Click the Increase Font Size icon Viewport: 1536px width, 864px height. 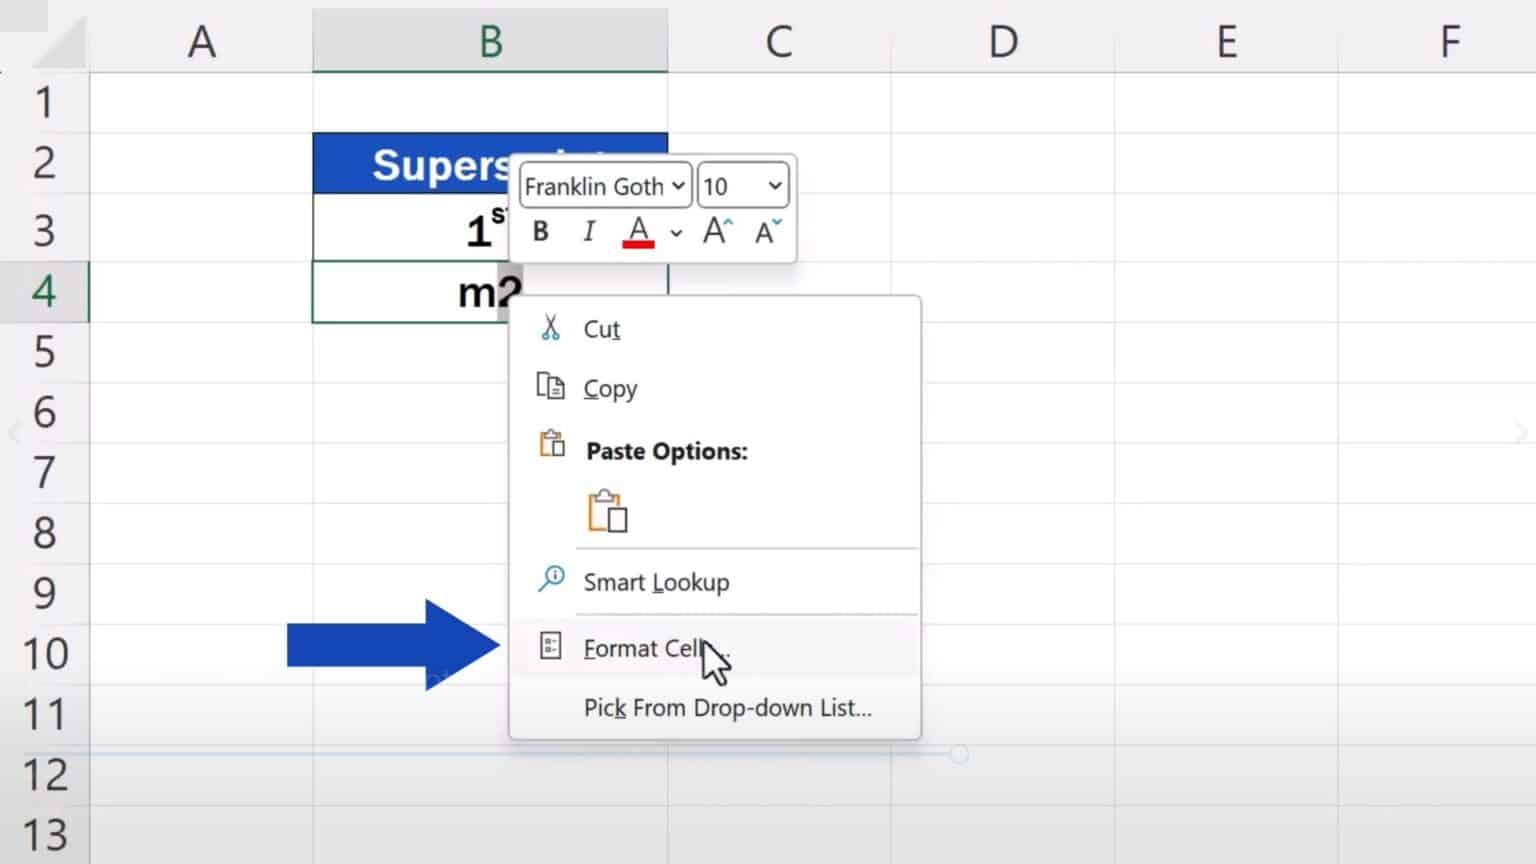point(715,232)
